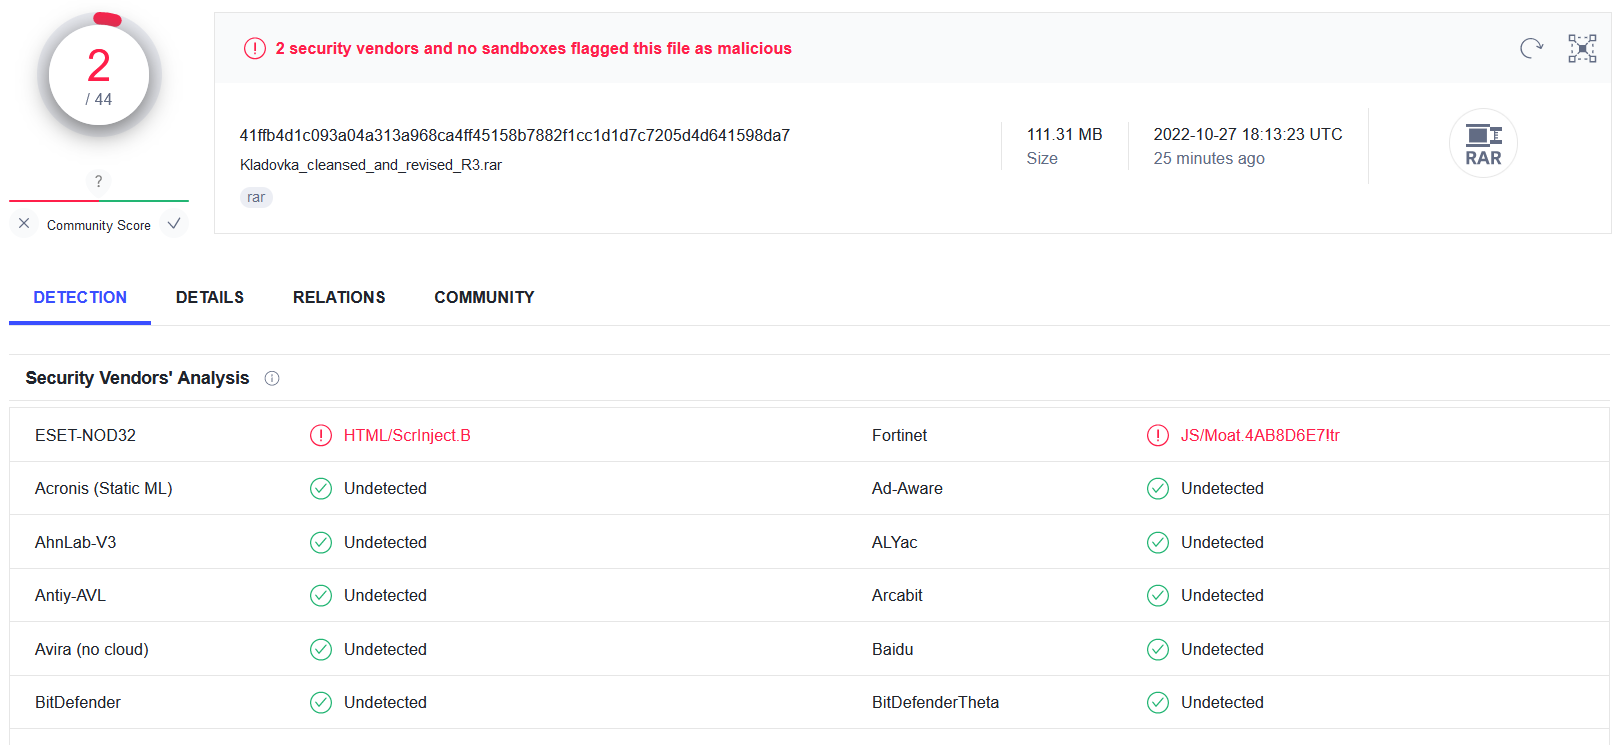Click the malicious warning alert icon in banner
The image size is (1613, 745).
pos(255,48)
